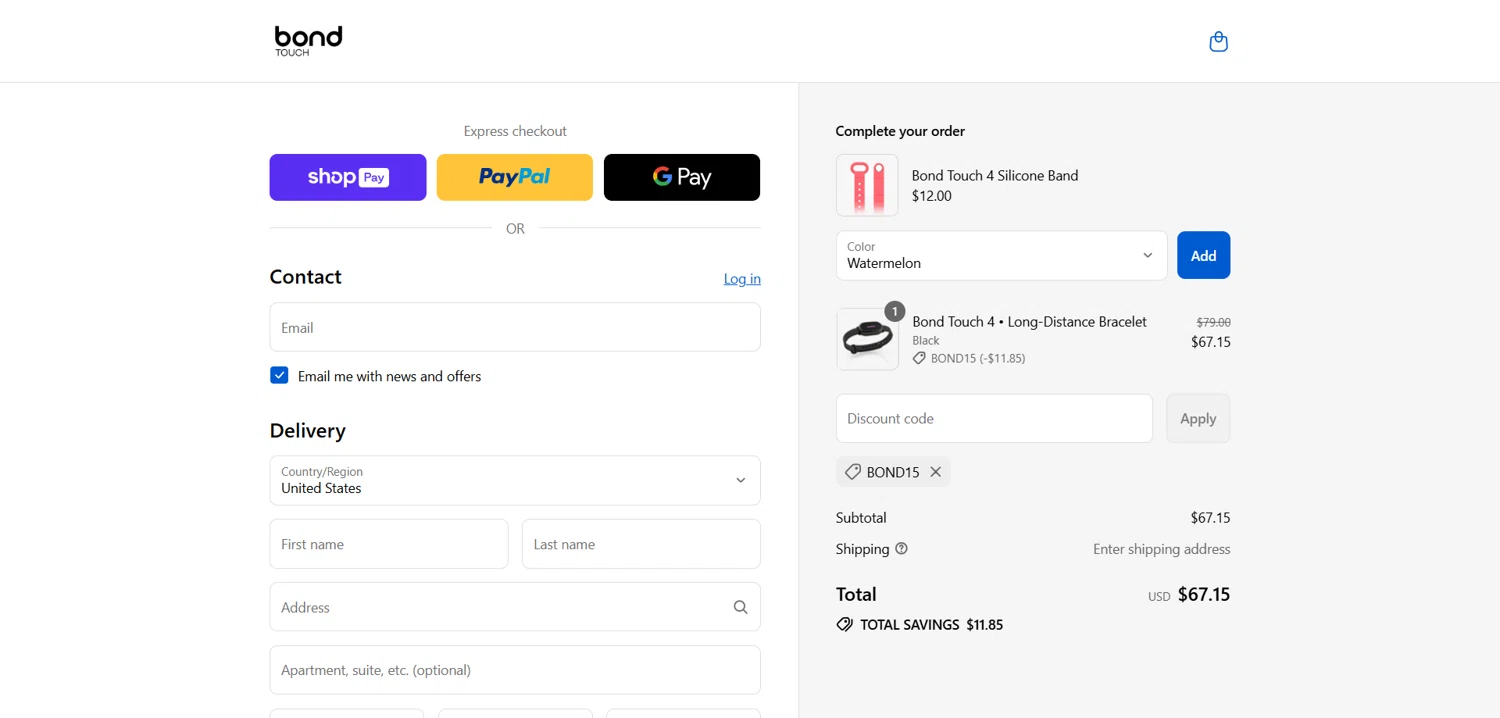Apply the discount code

[1198, 418]
